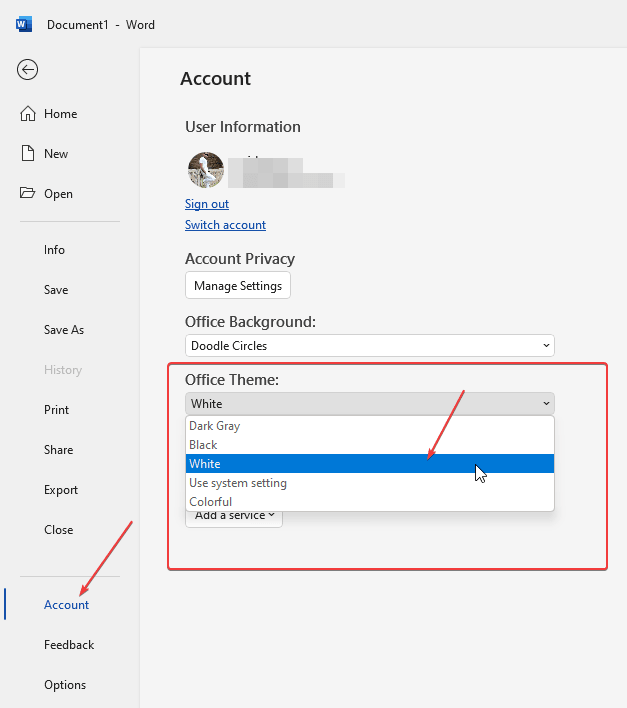Screen dimensions: 627x708
Task: Choose Save As in the sidebar
Action: point(64,330)
